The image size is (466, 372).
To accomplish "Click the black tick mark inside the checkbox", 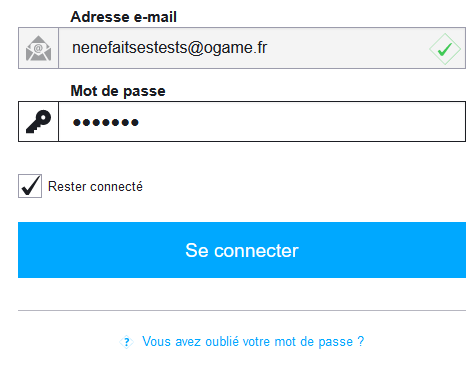I will point(30,185).
